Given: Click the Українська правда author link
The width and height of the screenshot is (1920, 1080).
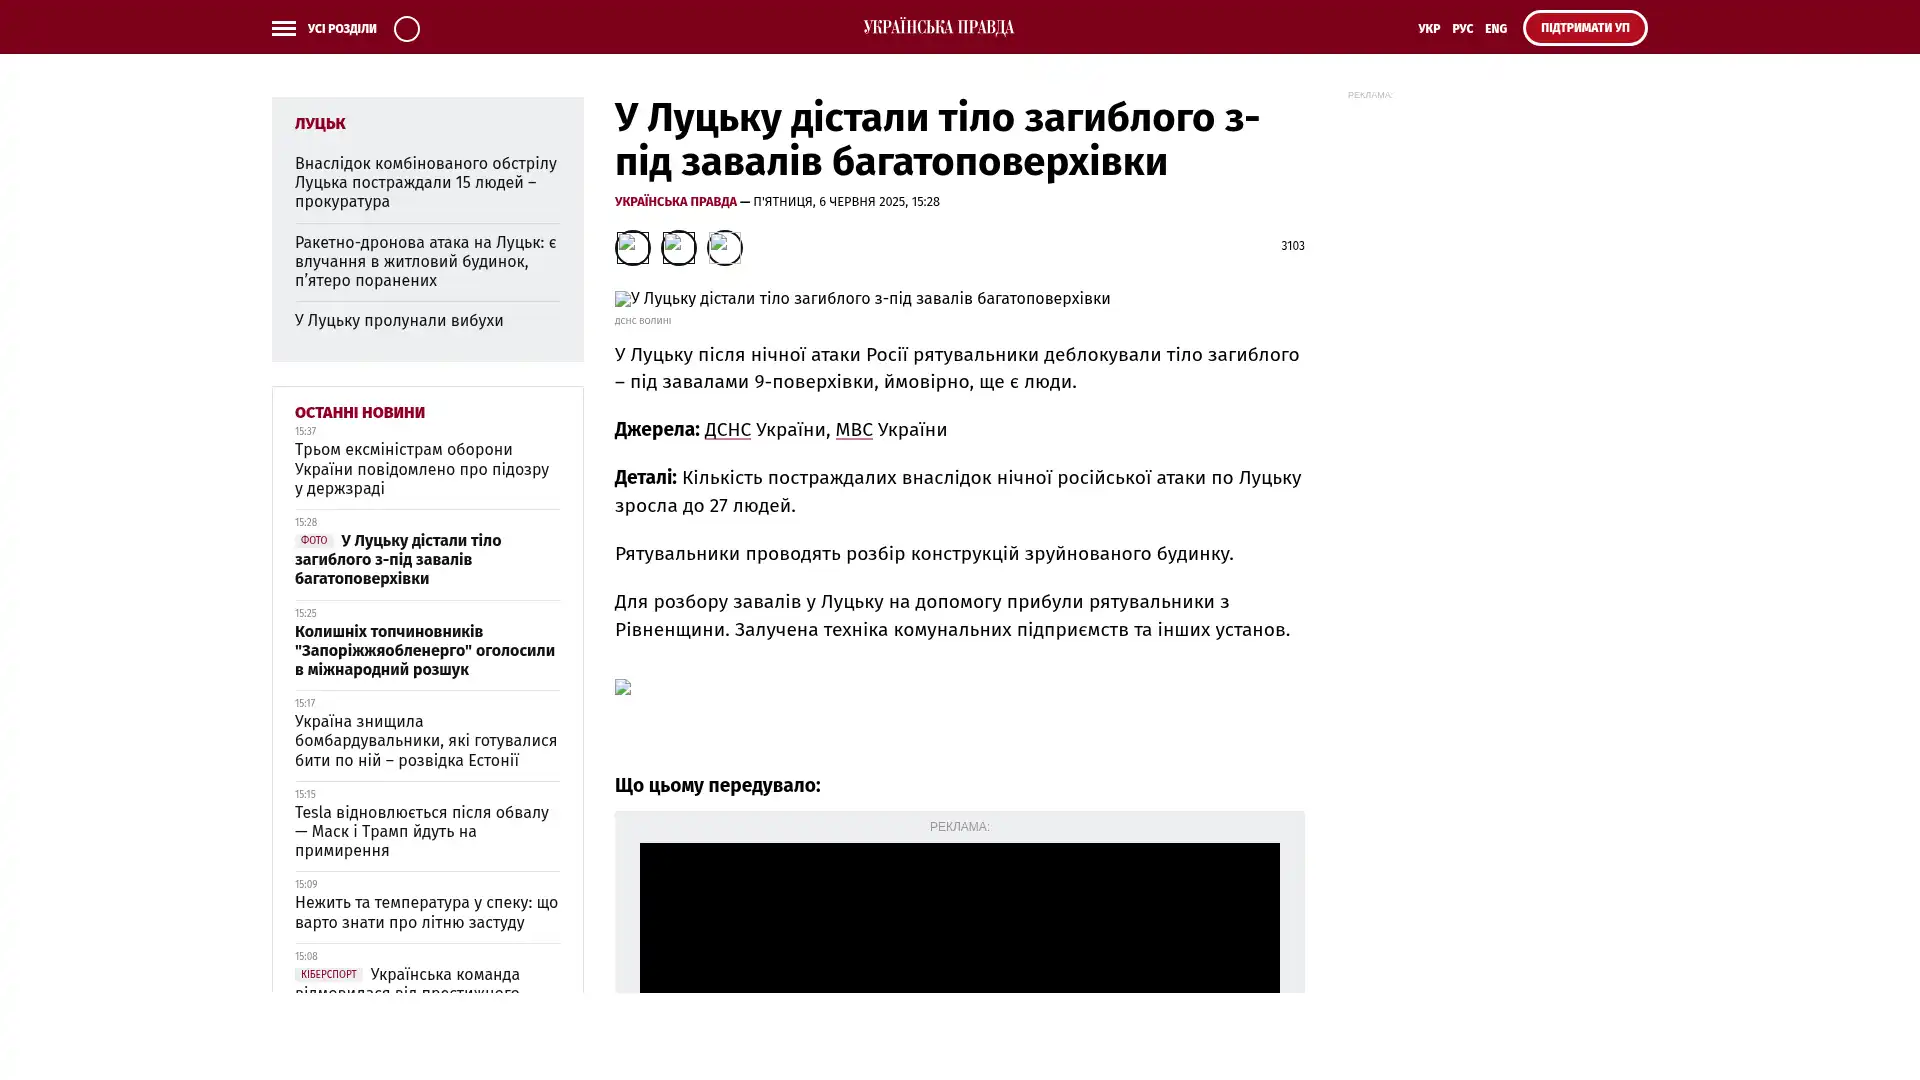Looking at the screenshot, I should coord(675,202).
